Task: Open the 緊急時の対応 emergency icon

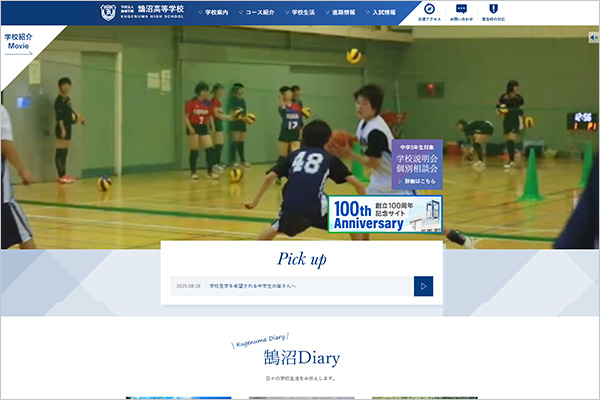Action: pyautogui.click(x=492, y=12)
